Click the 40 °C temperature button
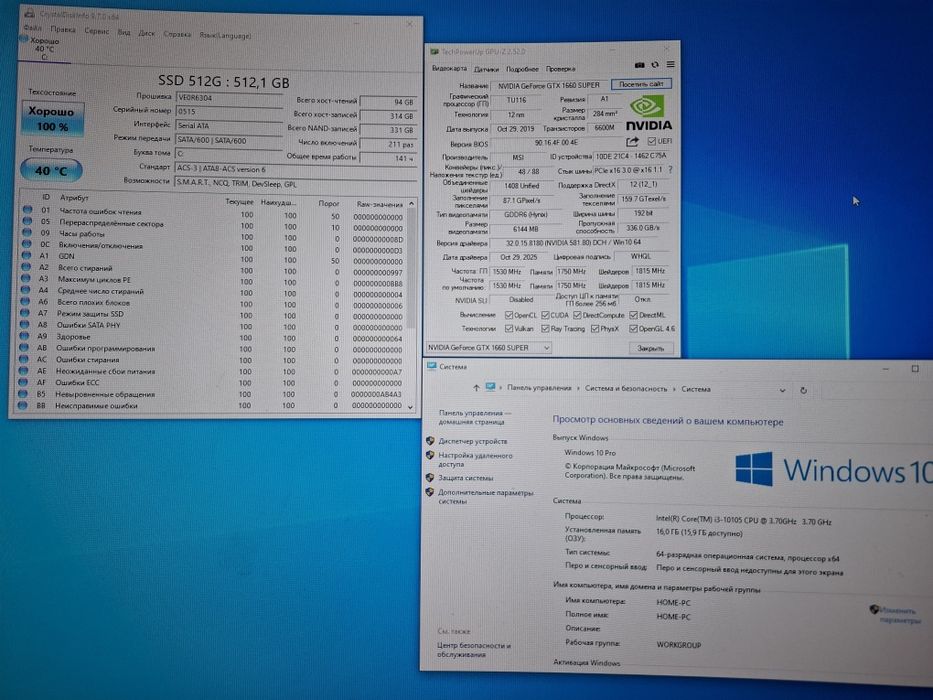Image resolution: width=933 pixels, height=700 pixels. point(51,170)
